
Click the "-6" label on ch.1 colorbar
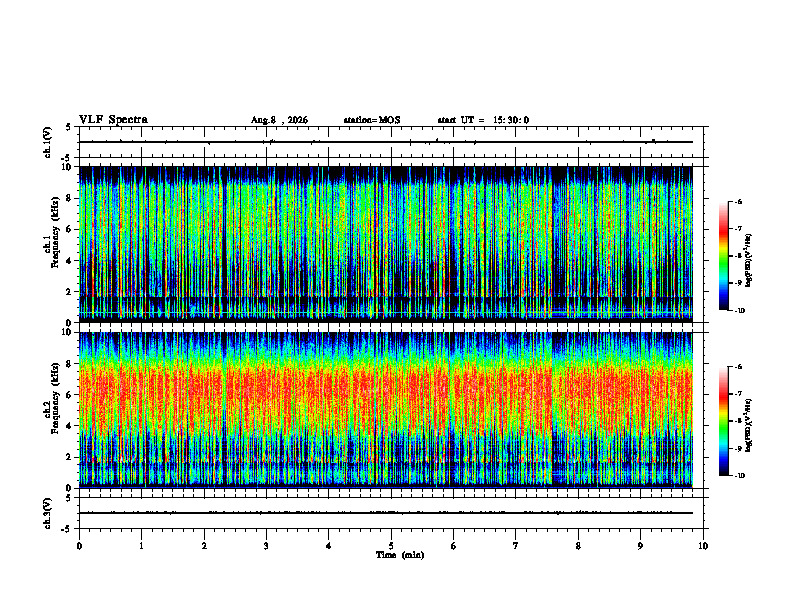click(738, 201)
